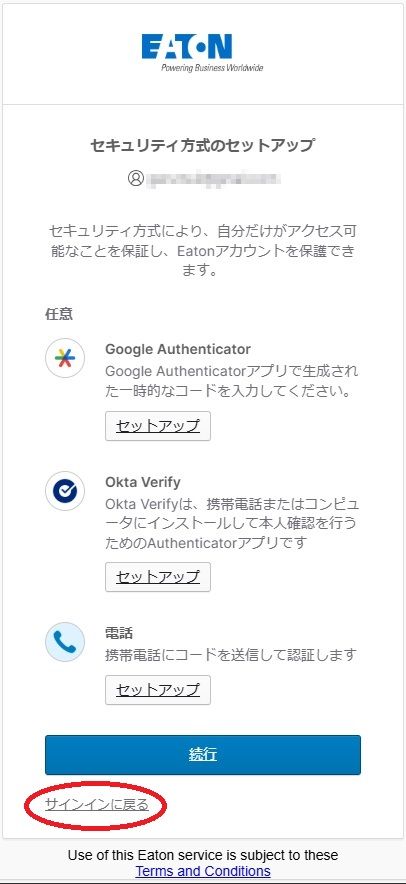The width and height of the screenshot is (406, 884).
Task: Open the Terms and Conditions link
Action: pyautogui.click(x=203, y=871)
